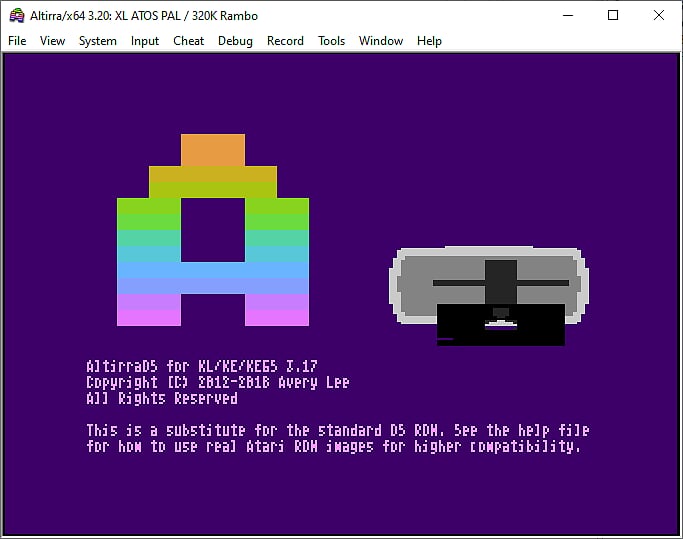
Task: Open the Record menu
Action: pos(285,41)
